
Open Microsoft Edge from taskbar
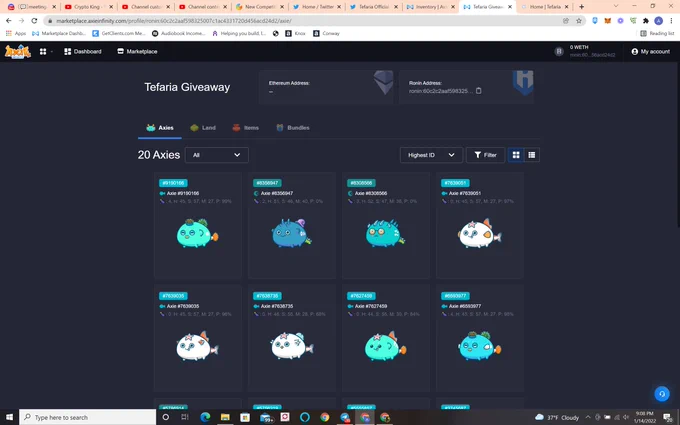click(205, 417)
